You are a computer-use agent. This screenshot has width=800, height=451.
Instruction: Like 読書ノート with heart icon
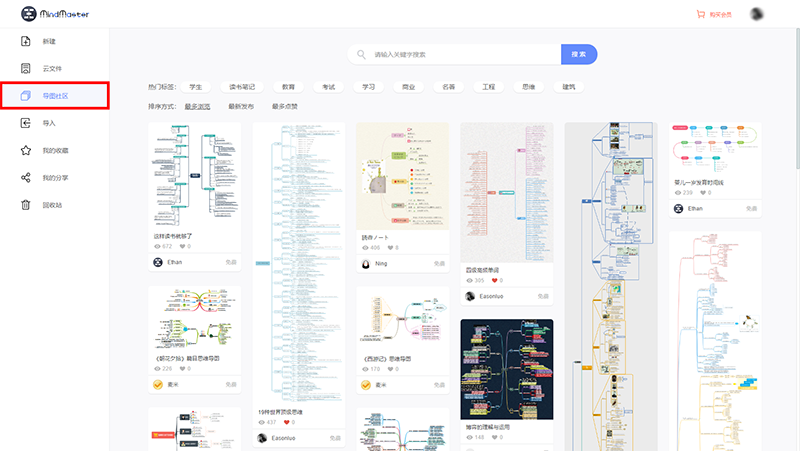(390, 248)
